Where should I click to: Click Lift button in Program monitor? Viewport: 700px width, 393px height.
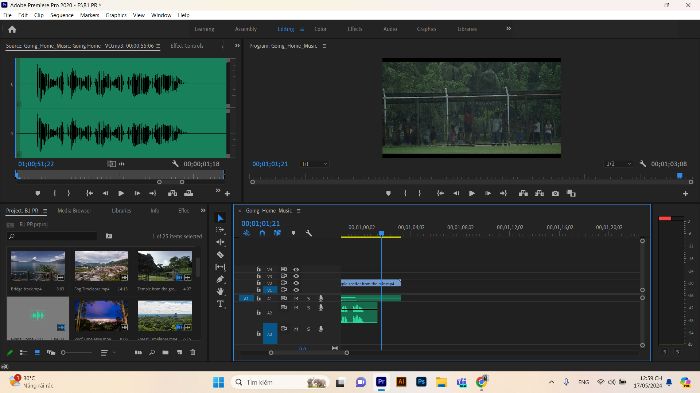tap(523, 193)
